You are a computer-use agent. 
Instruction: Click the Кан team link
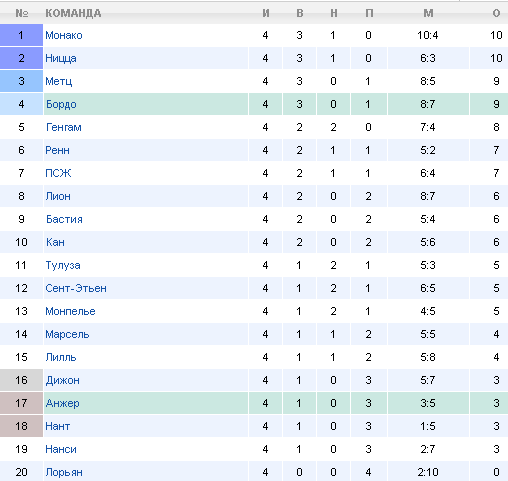[x=55, y=242]
